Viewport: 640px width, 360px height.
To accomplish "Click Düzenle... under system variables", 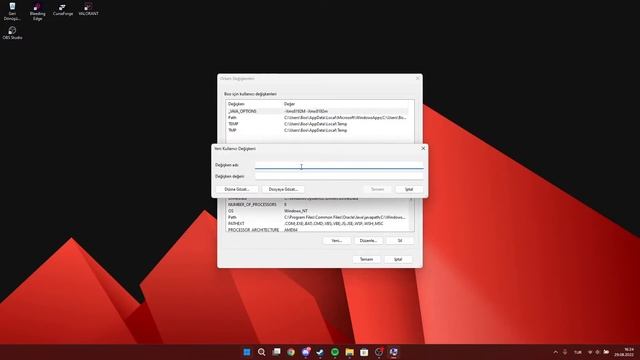I will (x=368, y=241).
